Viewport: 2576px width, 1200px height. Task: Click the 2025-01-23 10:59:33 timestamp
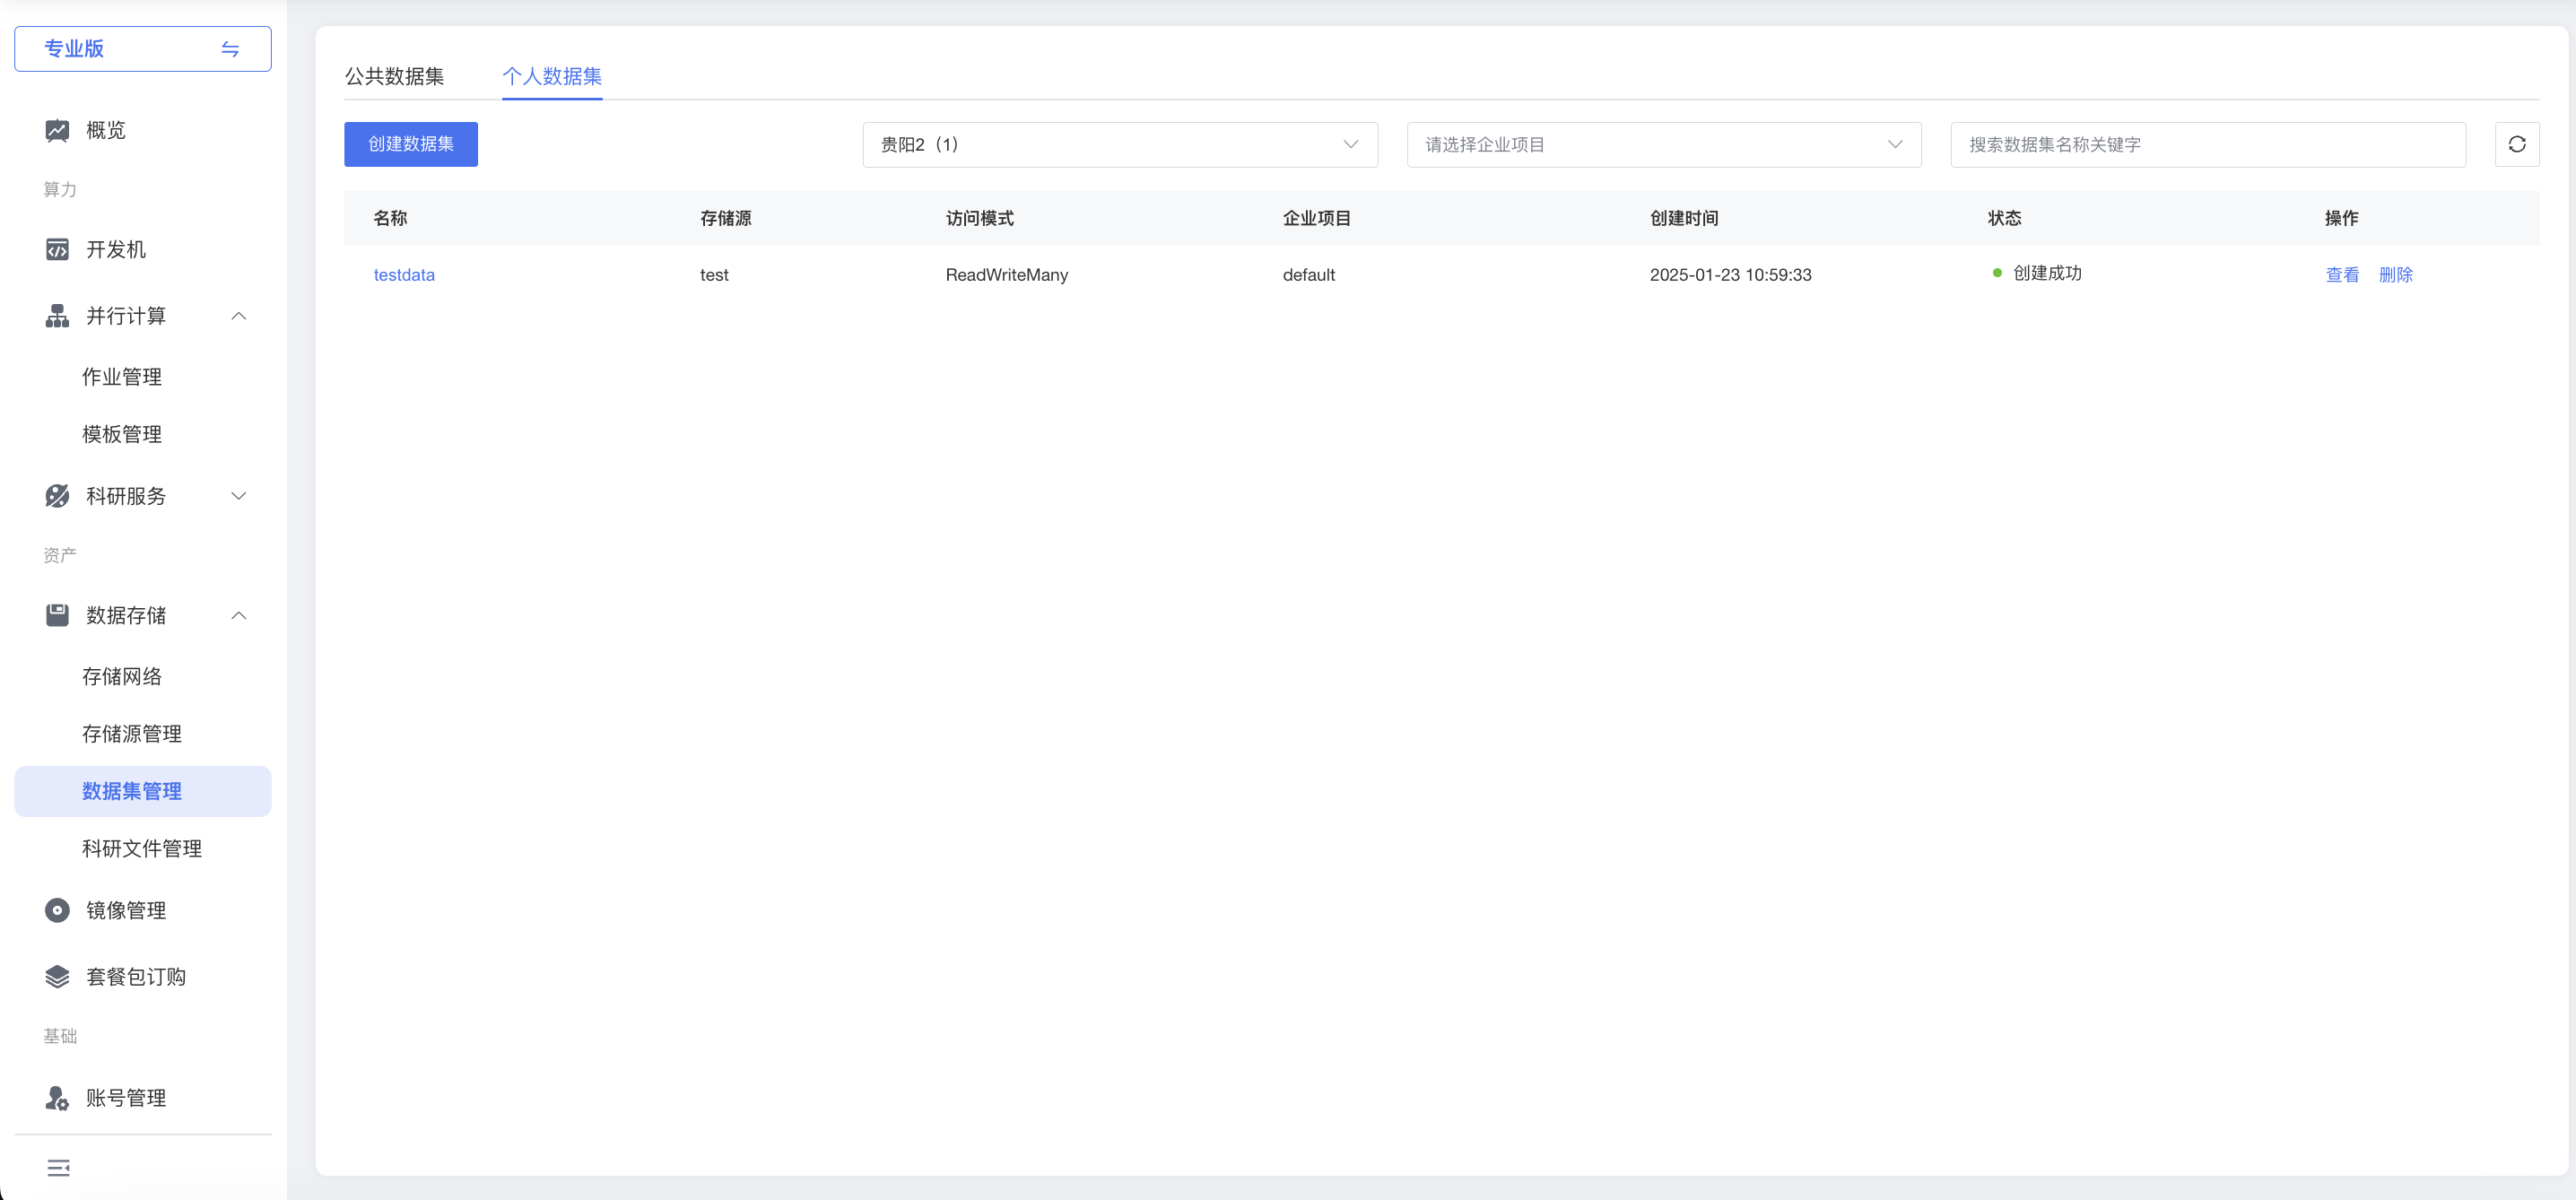pos(1731,275)
